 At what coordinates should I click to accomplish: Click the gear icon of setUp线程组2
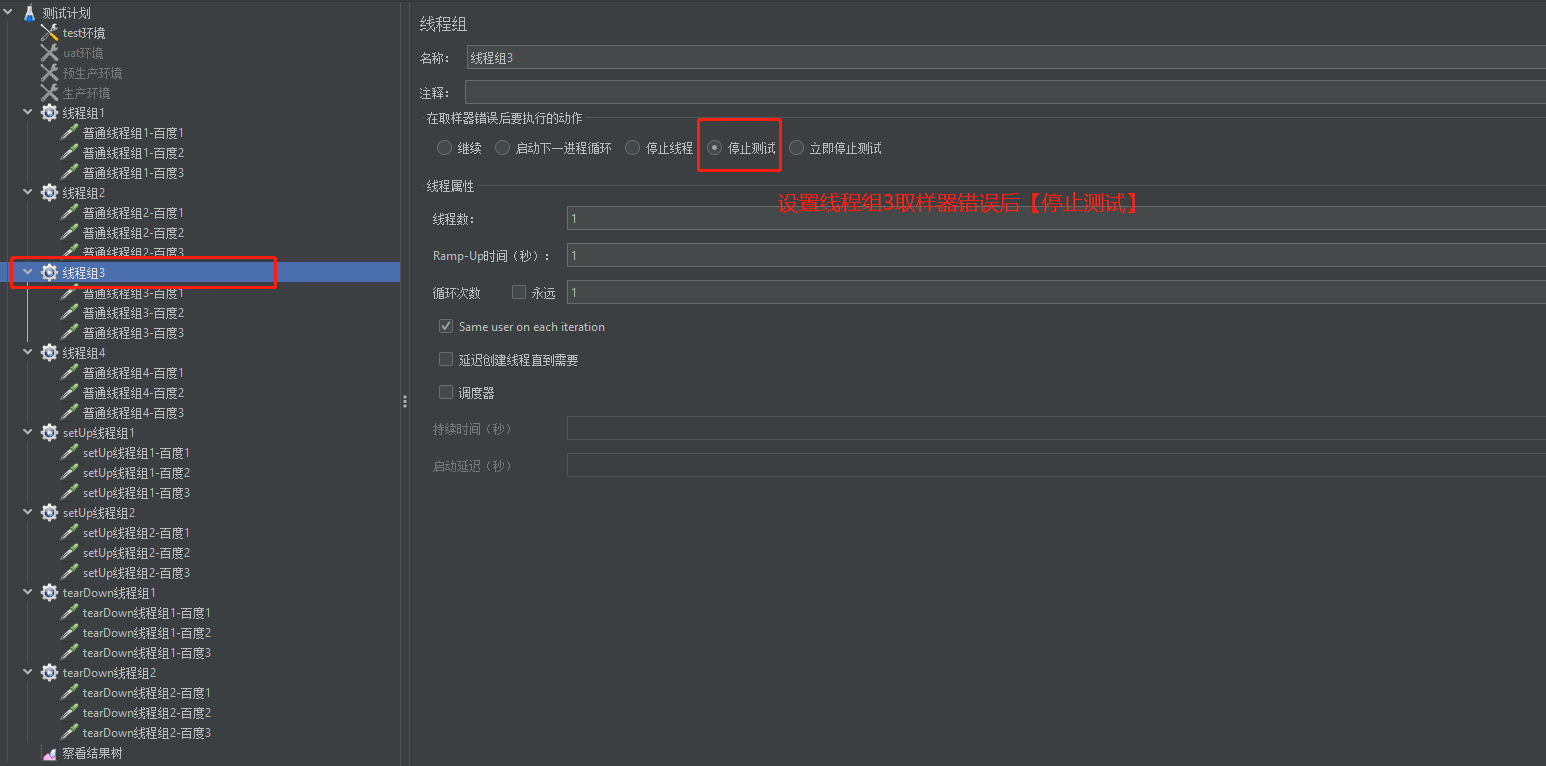pyautogui.click(x=49, y=513)
